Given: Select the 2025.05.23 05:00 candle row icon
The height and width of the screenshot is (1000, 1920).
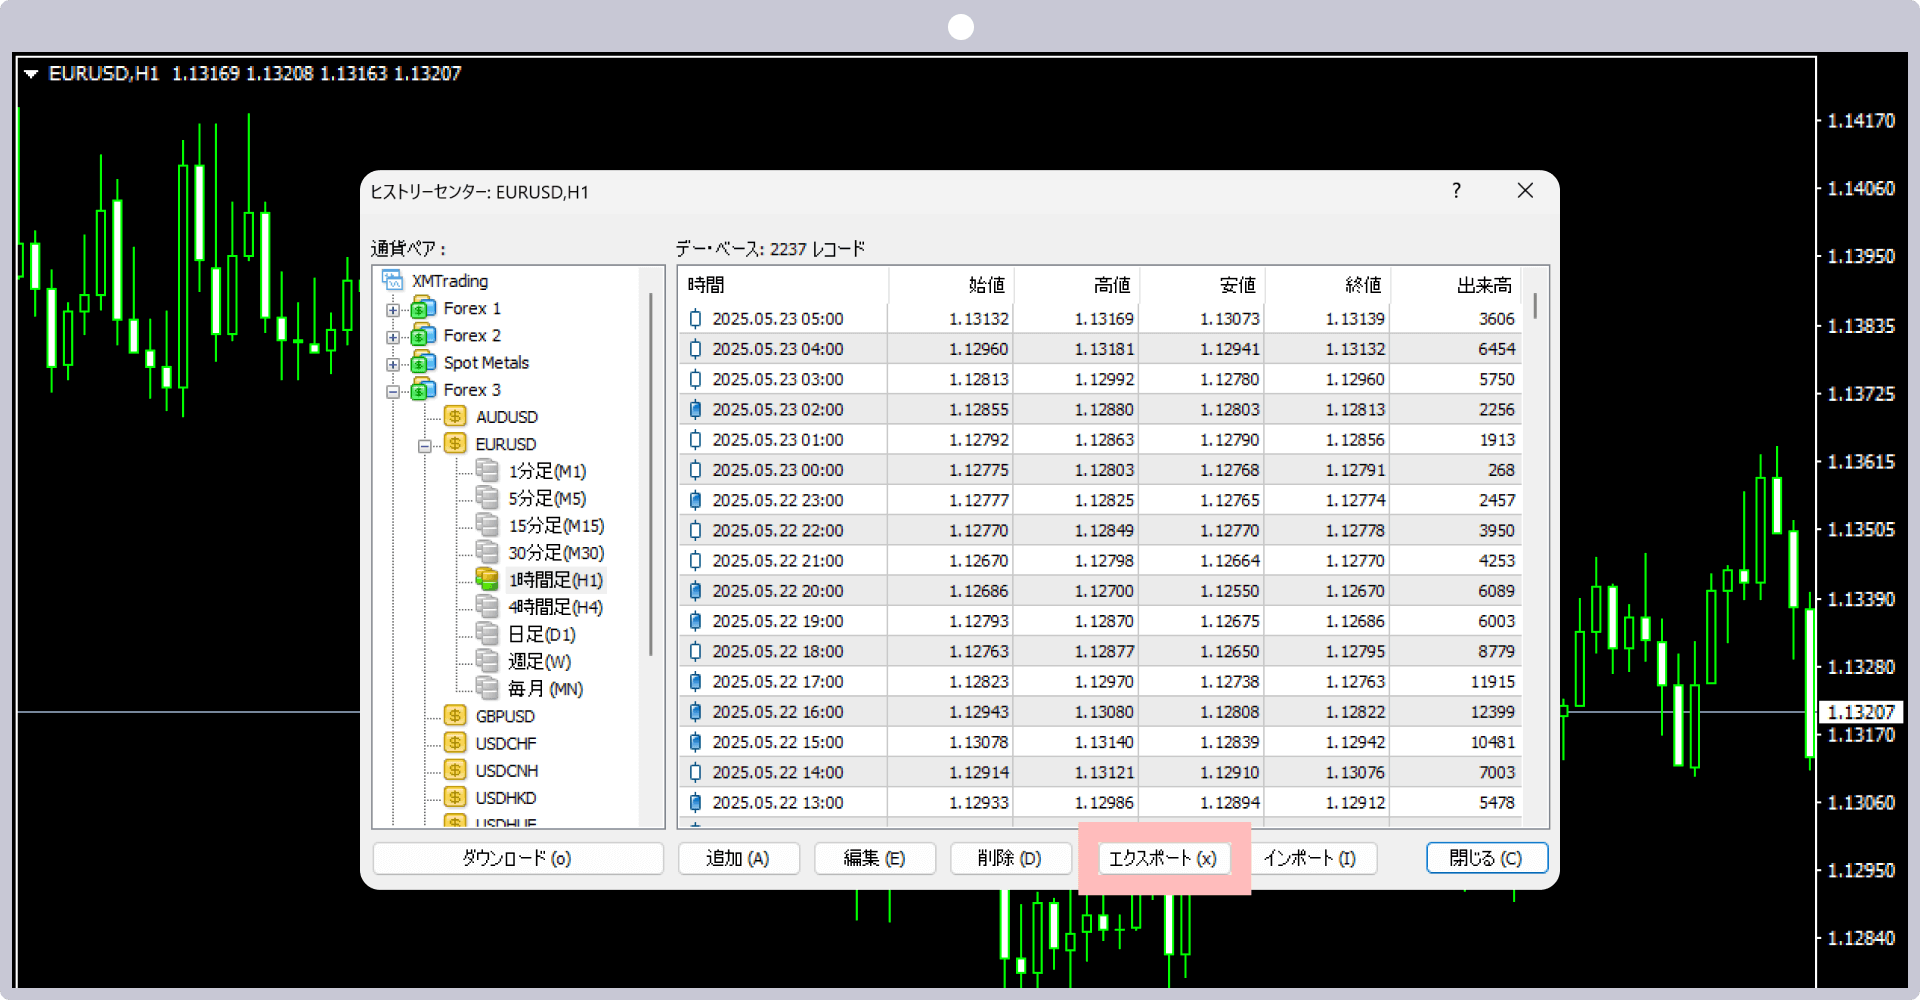Looking at the screenshot, I should 696,319.
